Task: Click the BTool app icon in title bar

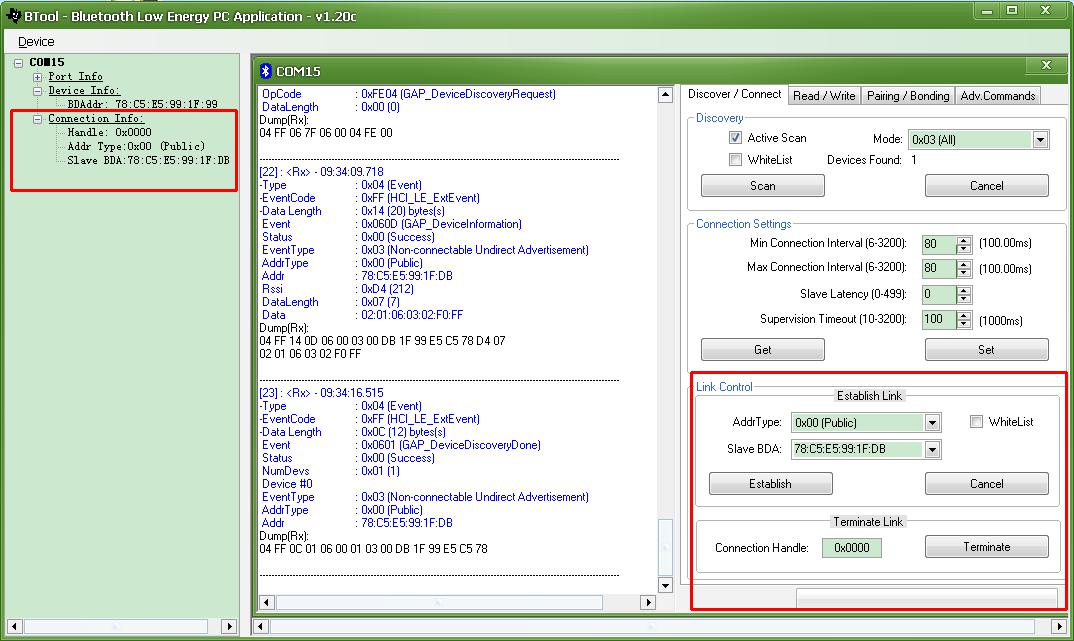Action: coord(13,14)
